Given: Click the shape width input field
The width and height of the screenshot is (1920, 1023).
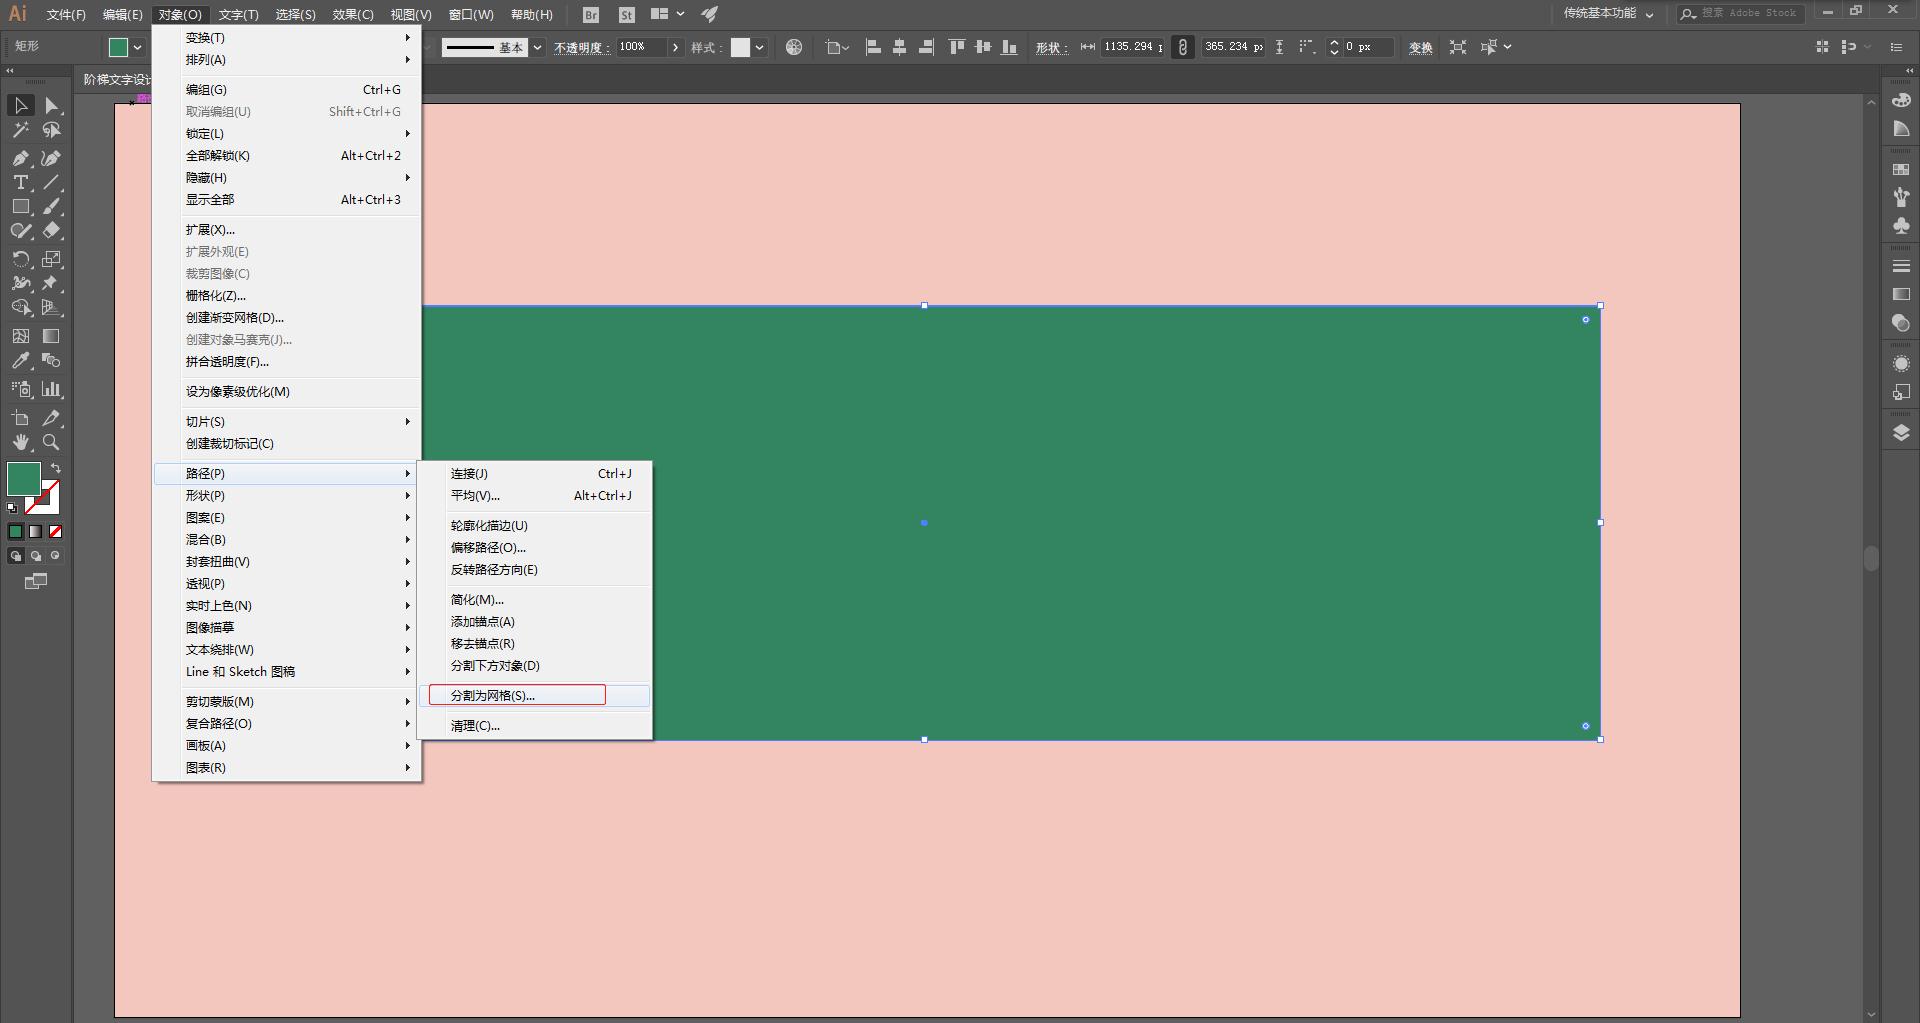Looking at the screenshot, I should click(1132, 47).
